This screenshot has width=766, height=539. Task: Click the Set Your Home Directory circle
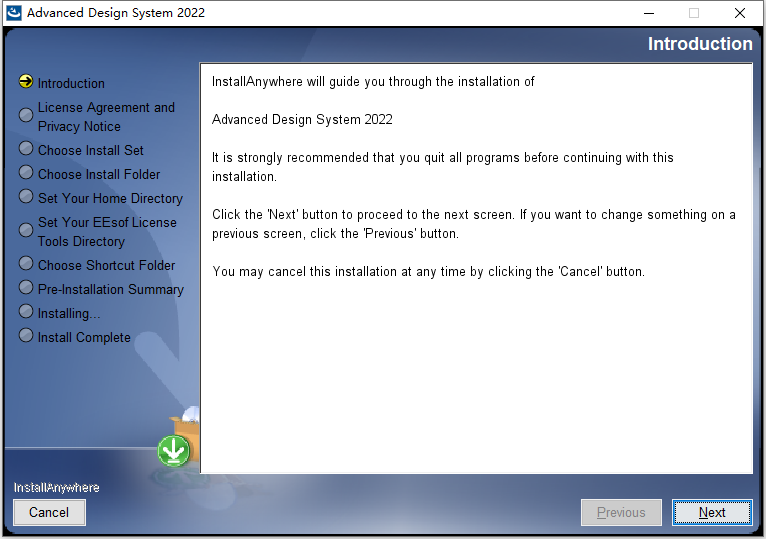[x=26, y=196]
